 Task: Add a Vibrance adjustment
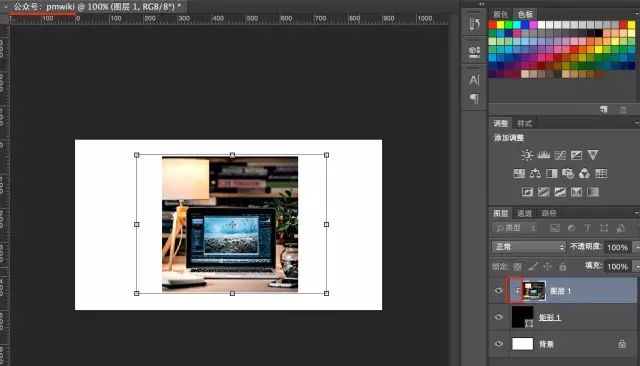593,155
